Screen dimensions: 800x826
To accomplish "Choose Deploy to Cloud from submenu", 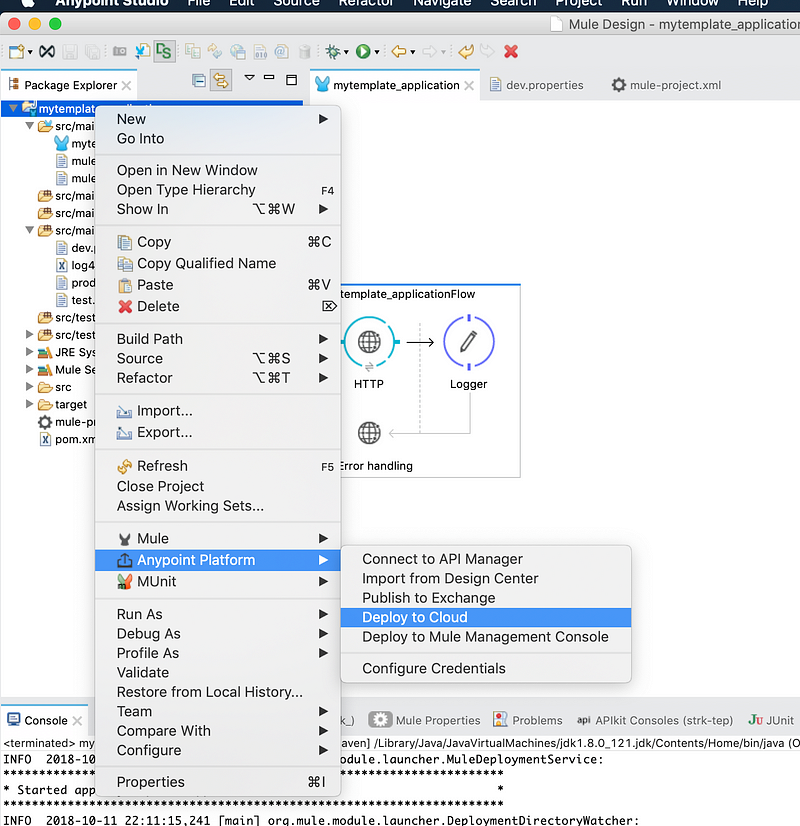I will point(486,617).
